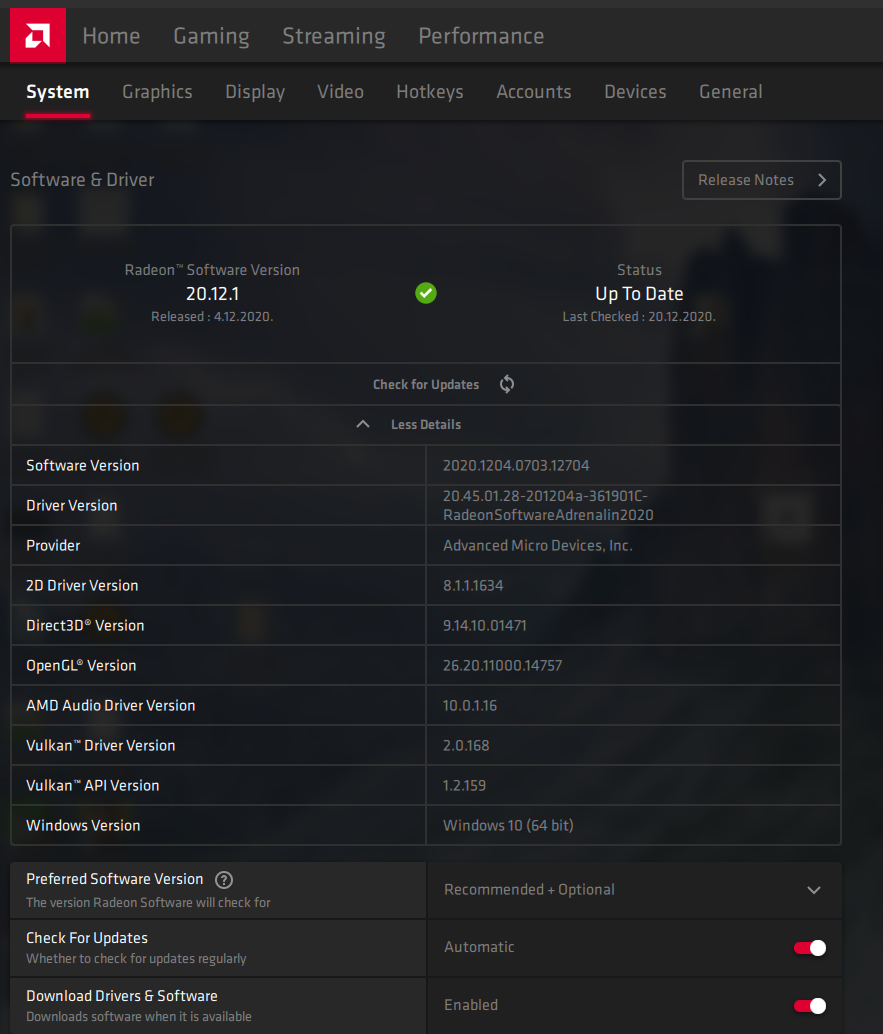Click the Check for Updates text
883x1034 pixels.
[x=426, y=385]
